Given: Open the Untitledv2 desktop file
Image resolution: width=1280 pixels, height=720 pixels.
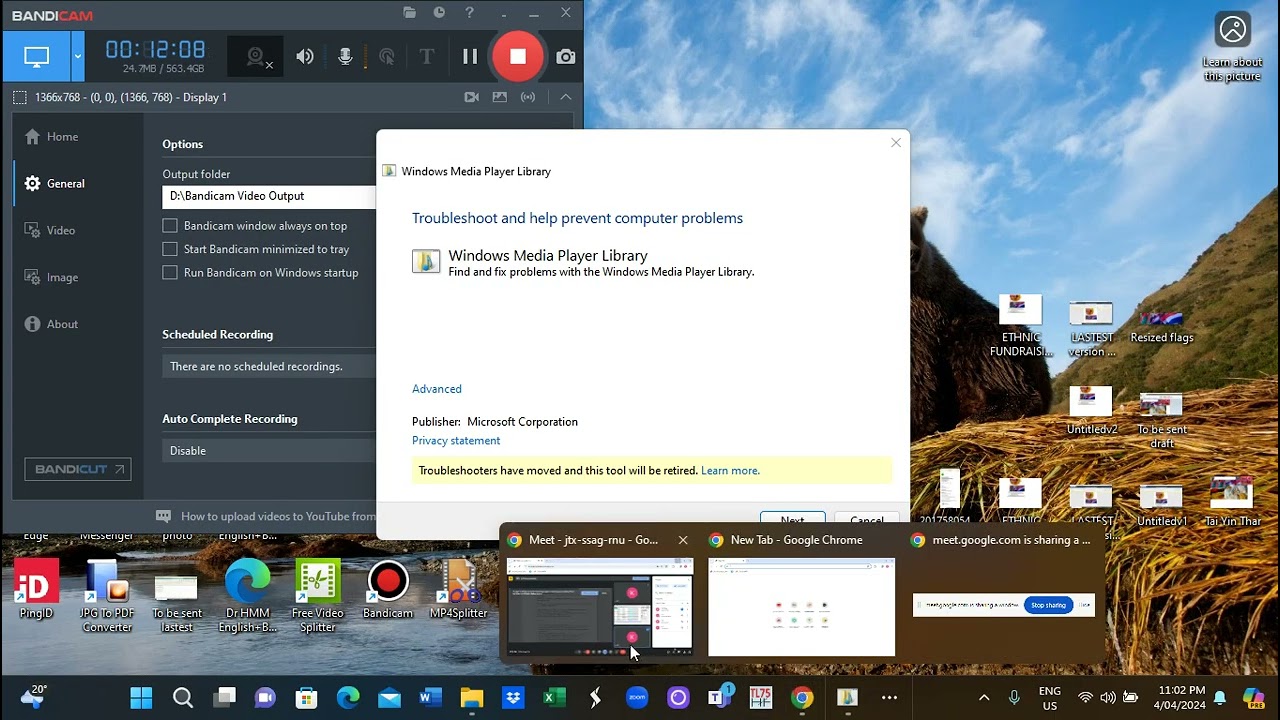Looking at the screenshot, I should pyautogui.click(x=1091, y=411).
